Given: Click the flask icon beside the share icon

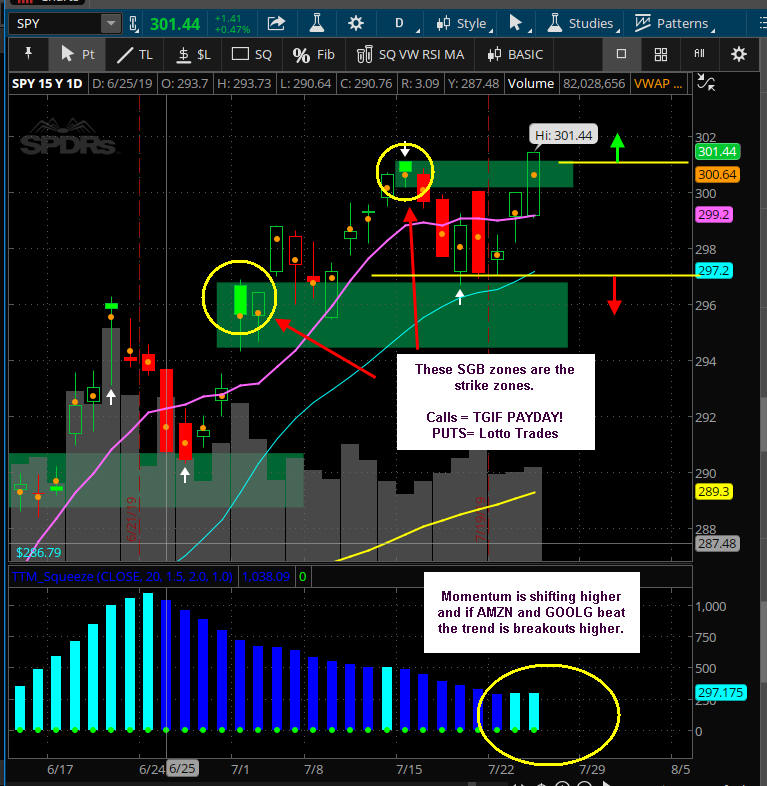Looking at the screenshot, I should pyautogui.click(x=316, y=23).
